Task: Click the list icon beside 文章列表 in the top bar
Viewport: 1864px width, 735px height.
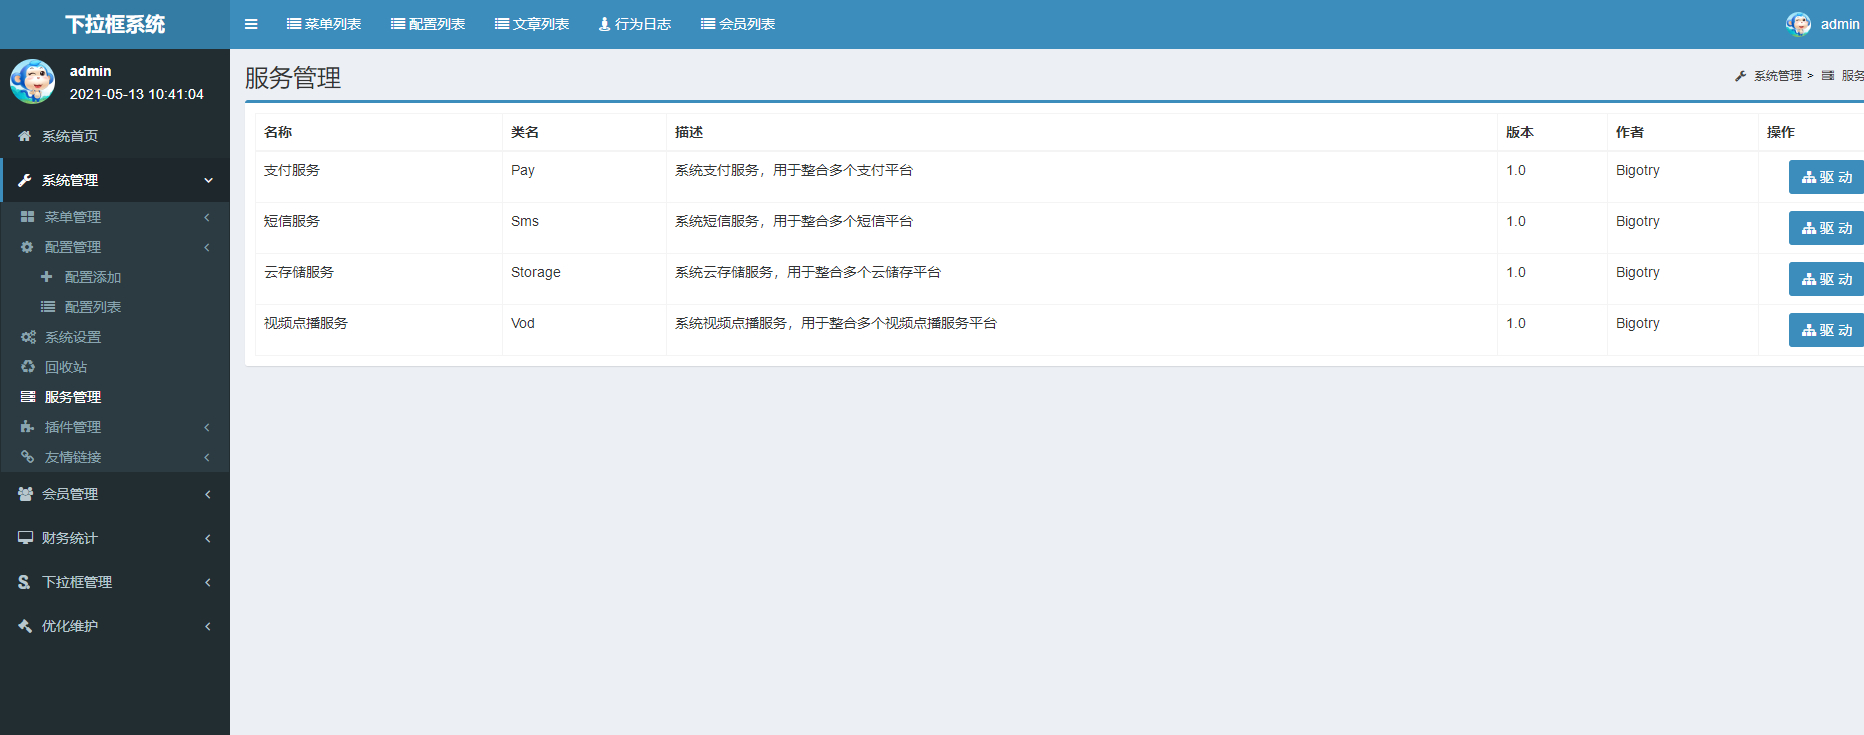Action: pyautogui.click(x=502, y=24)
